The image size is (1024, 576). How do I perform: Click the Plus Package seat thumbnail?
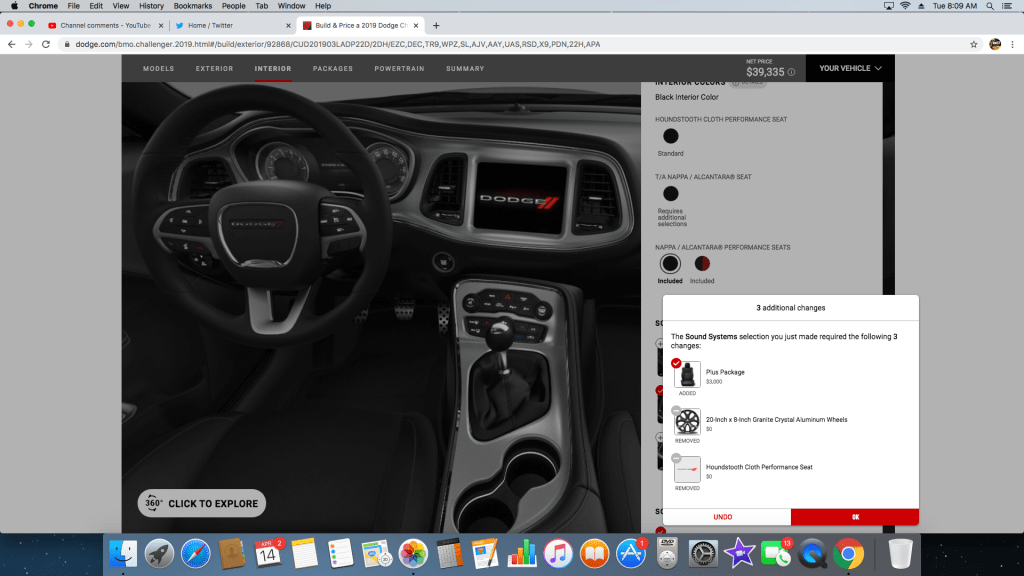[x=687, y=375]
